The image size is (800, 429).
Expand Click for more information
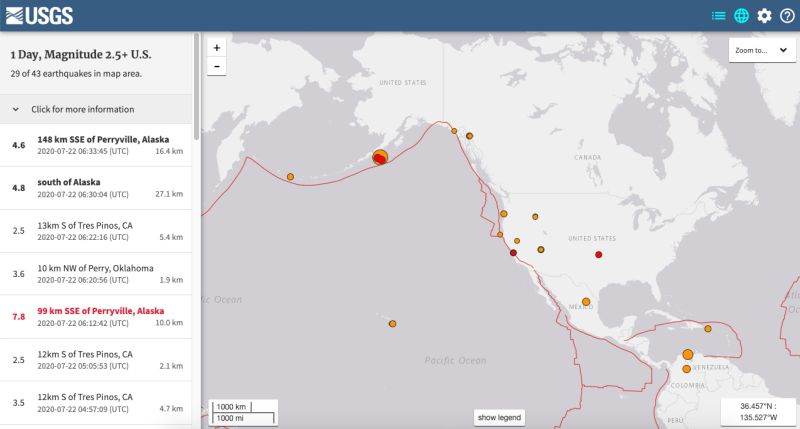pyautogui.click(x=96, y=109)
